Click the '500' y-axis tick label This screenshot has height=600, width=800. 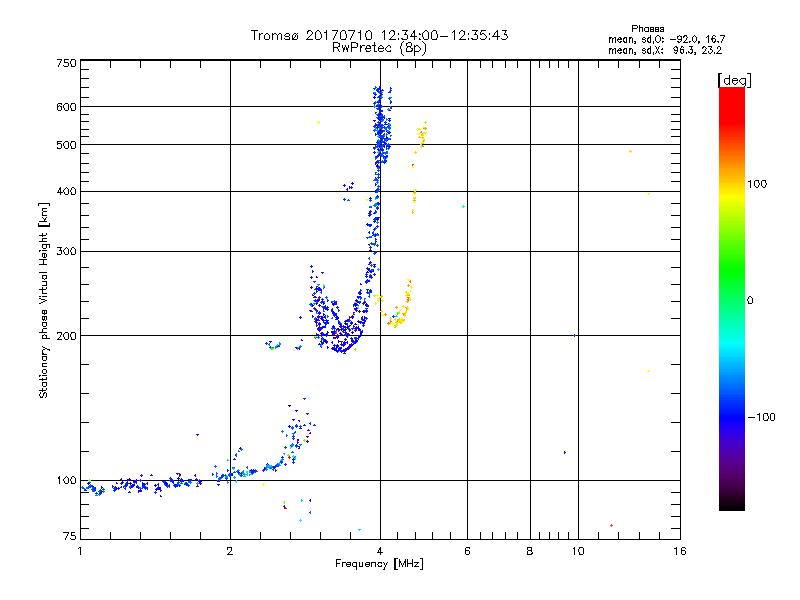click(x=66, y=145)
